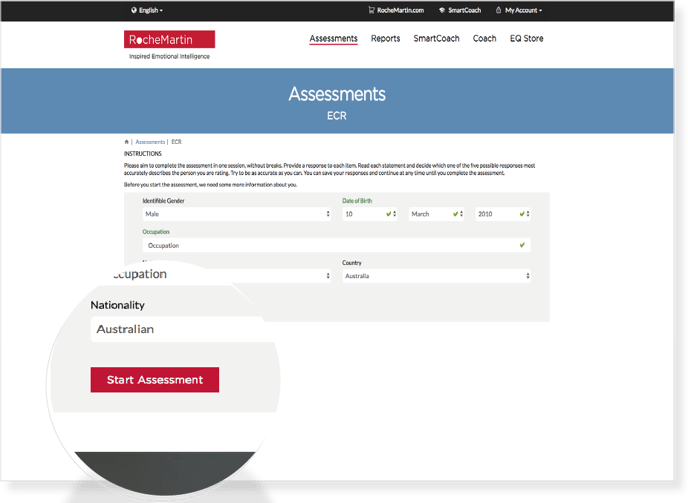This screenshot has height=503, width=688.
Task: Open the SmartCoach main menu item
Action: (436, 39)
